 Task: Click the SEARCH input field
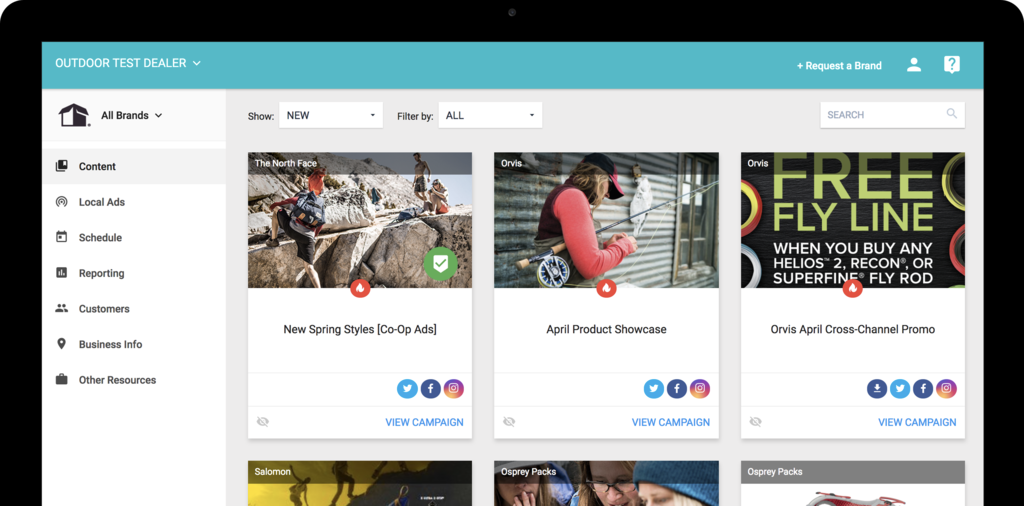892,115
